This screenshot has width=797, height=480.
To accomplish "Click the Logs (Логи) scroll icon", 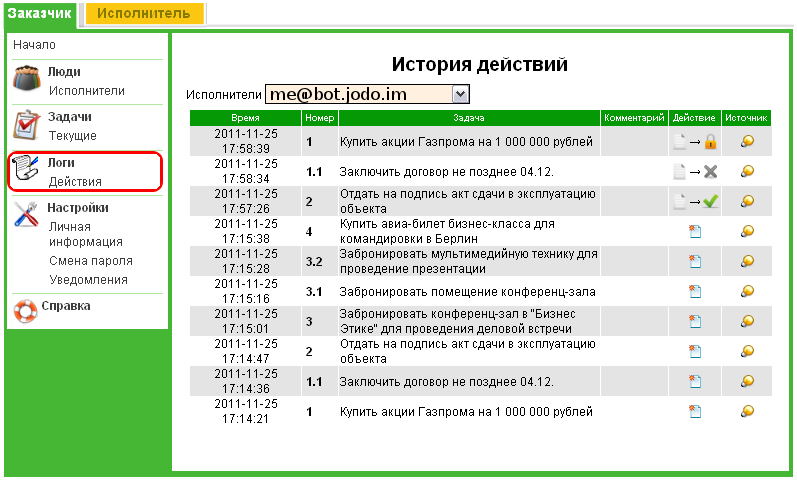I will [x=27, y=171].
